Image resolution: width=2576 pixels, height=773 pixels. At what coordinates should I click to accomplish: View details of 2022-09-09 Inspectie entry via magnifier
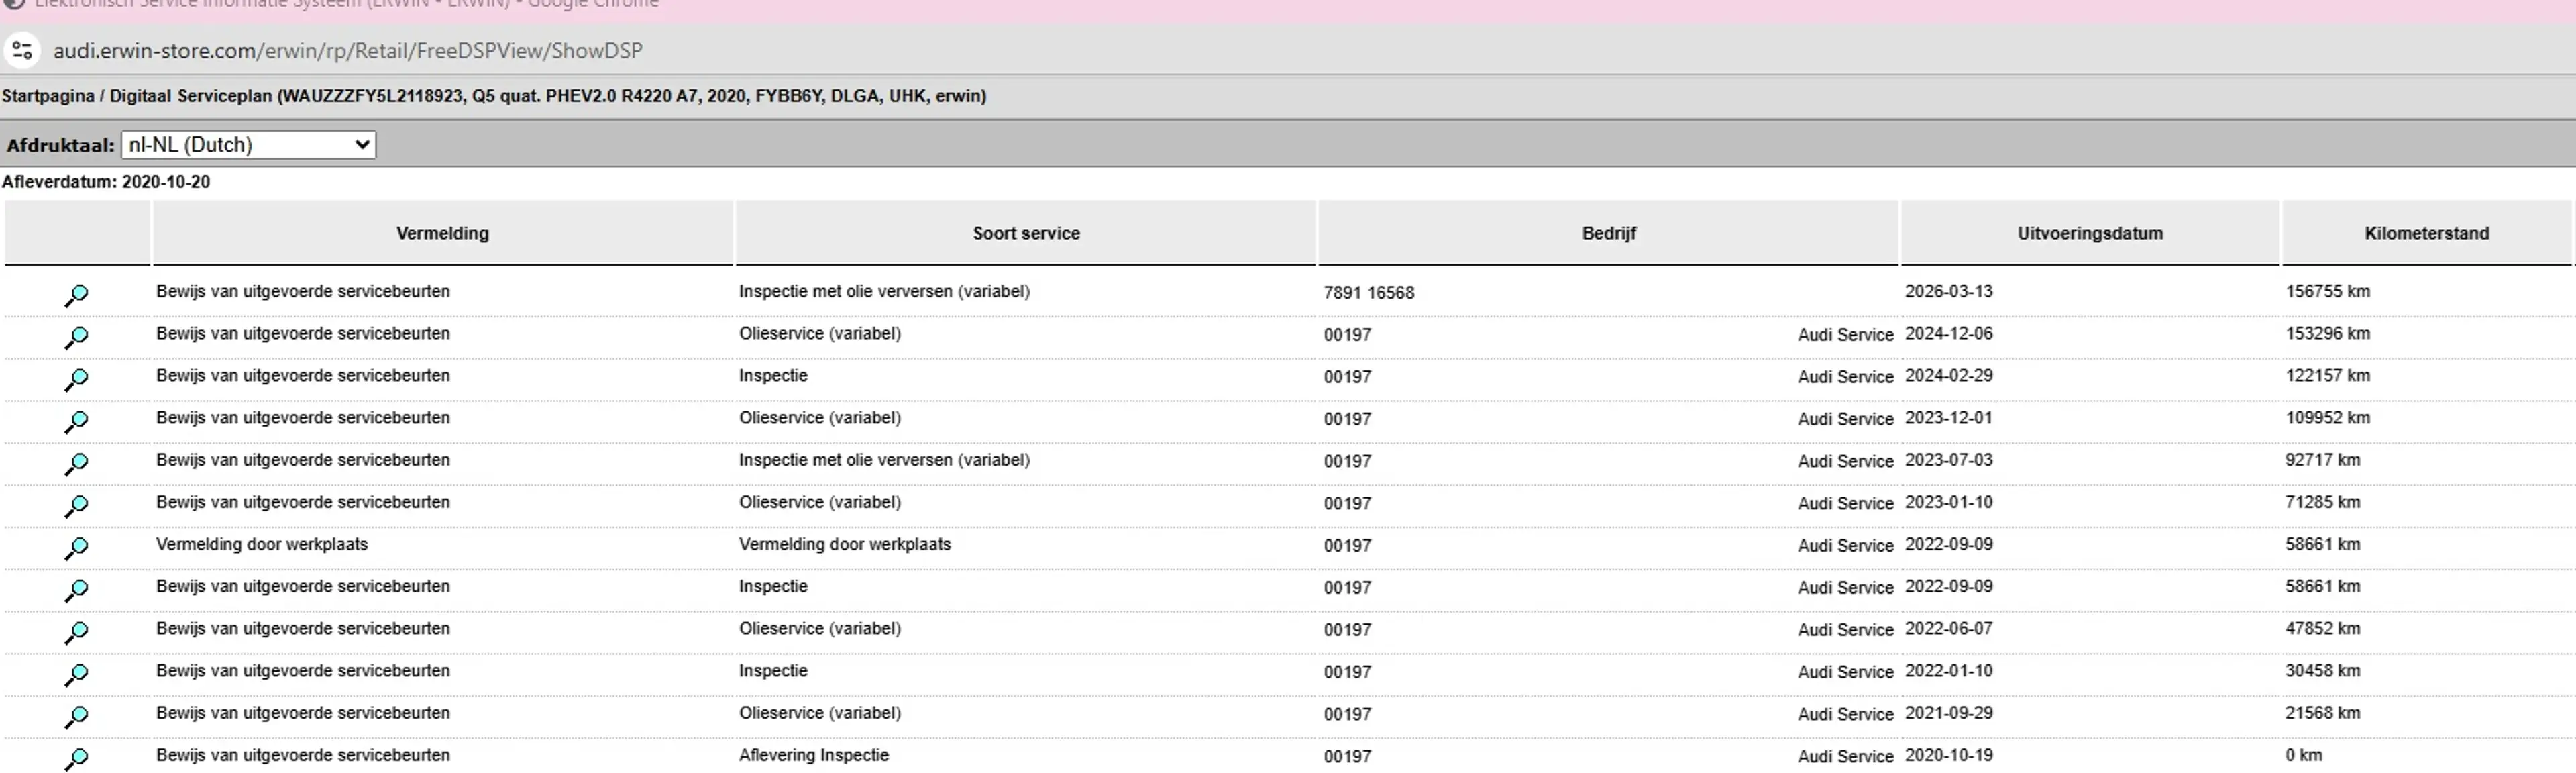coord(76,590)
